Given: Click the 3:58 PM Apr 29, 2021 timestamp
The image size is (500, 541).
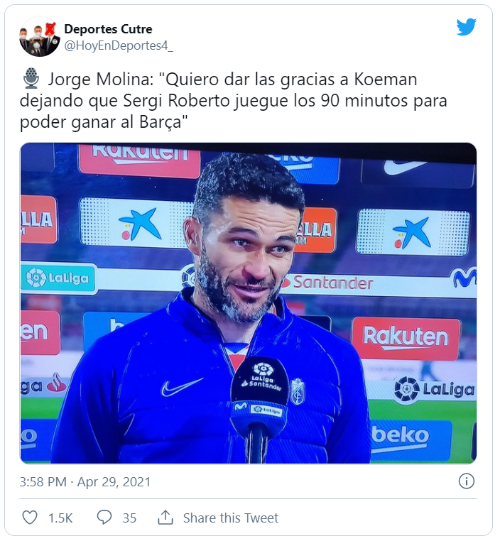Looking at the screenshot, I should click(85, 482).
